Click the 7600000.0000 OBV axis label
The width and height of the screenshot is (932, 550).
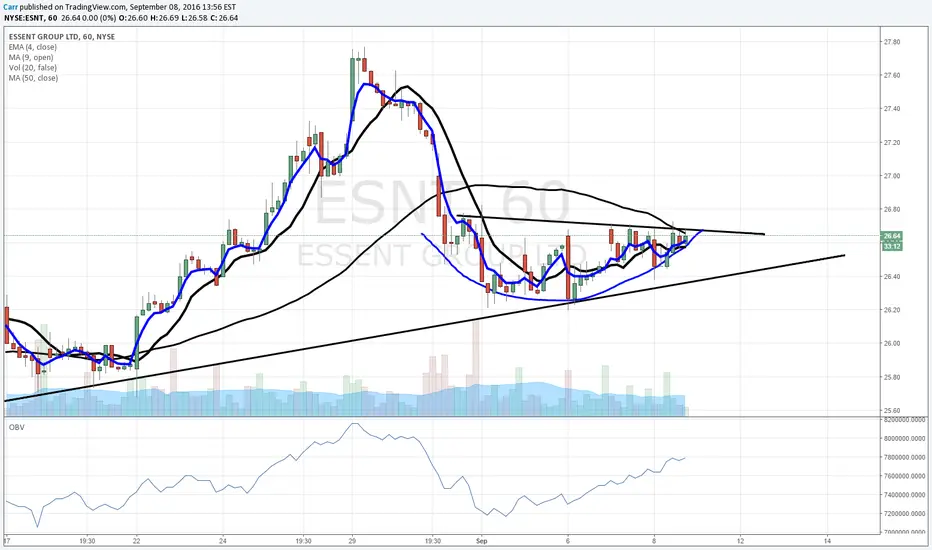[905, 476]
